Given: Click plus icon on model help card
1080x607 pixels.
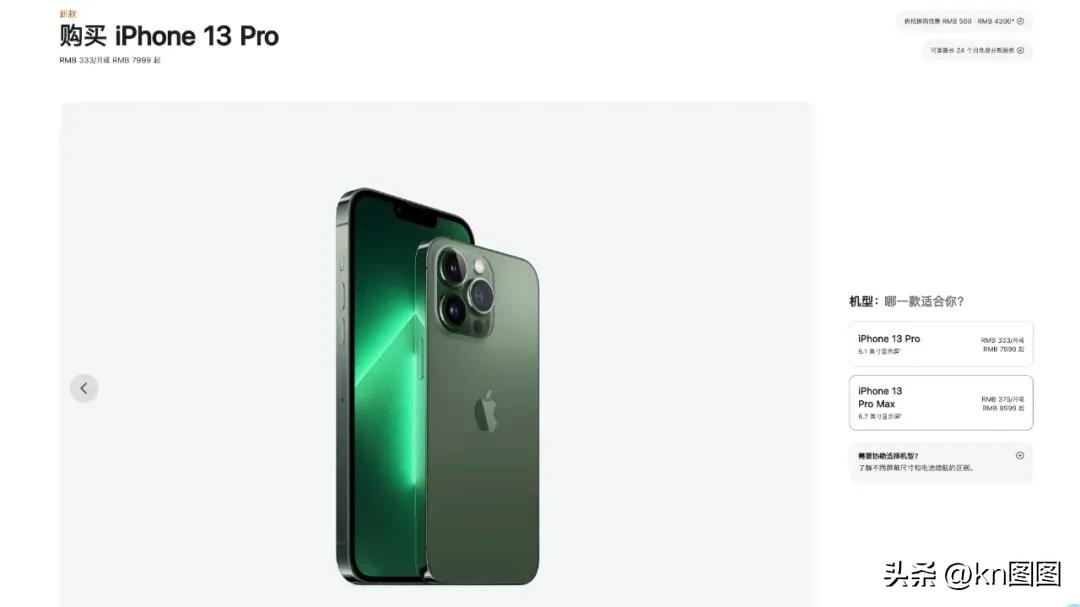Looking at the screenshot, I should (1019, 455).
